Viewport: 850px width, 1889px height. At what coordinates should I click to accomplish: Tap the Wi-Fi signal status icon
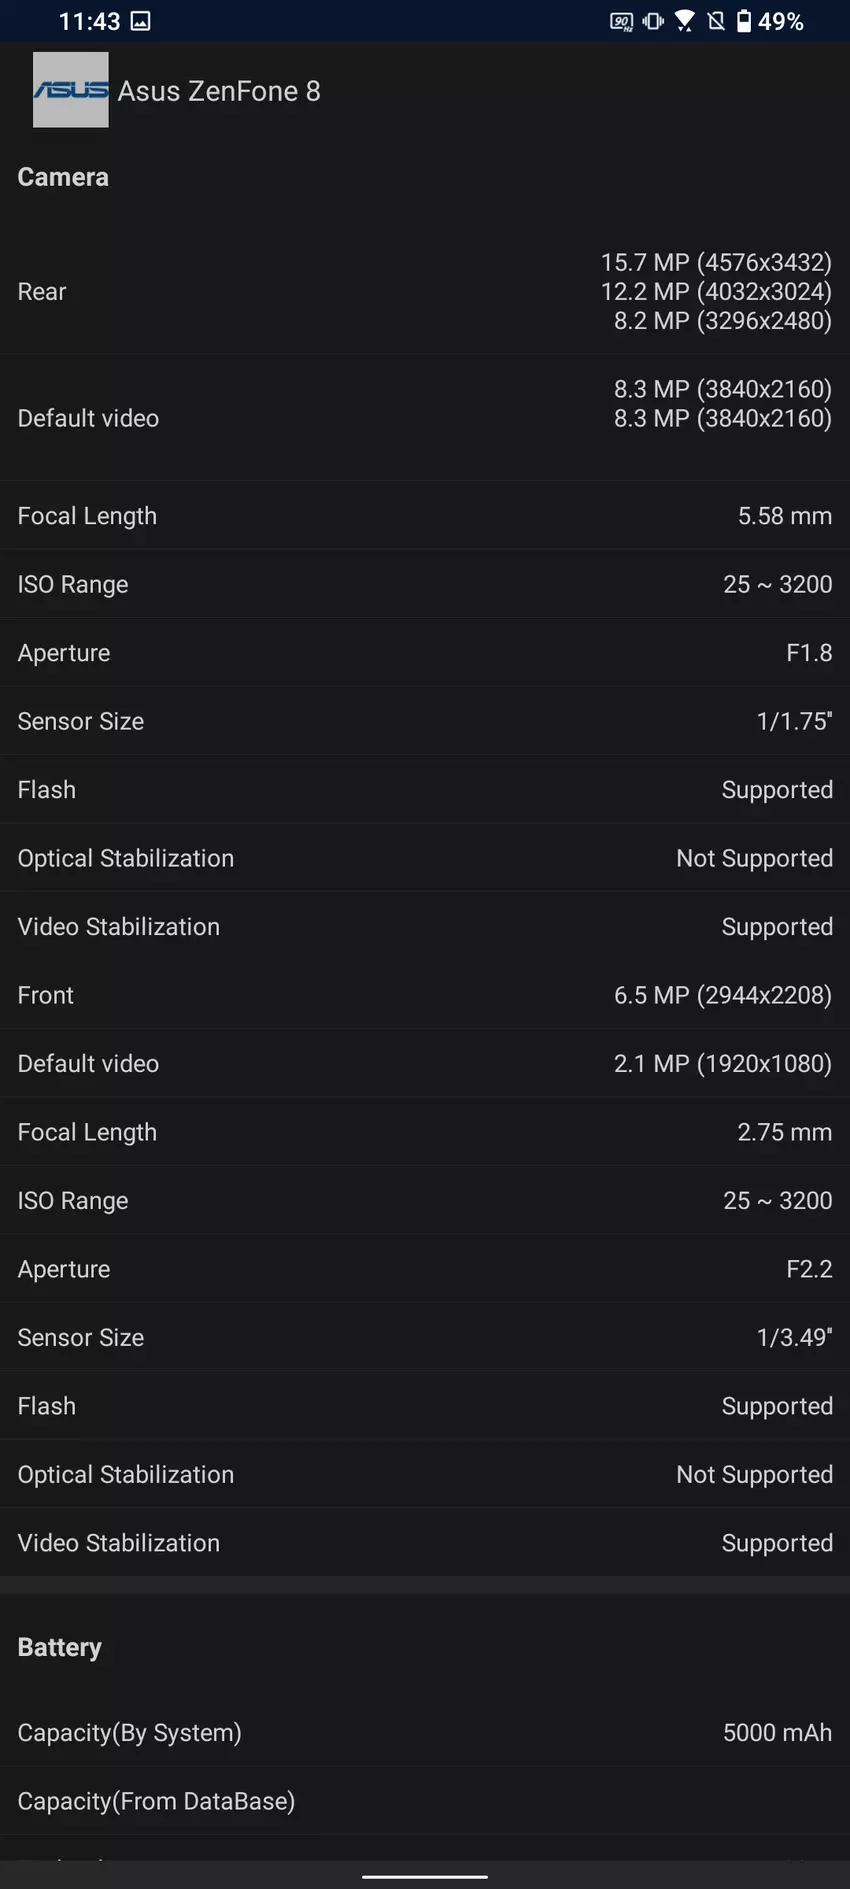coord(685,21)
